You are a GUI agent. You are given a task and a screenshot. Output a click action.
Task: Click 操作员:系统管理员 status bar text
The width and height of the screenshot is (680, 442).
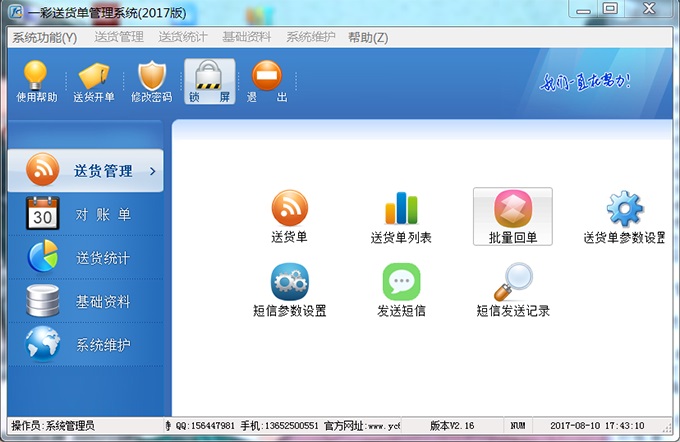(x=53, y=426)
